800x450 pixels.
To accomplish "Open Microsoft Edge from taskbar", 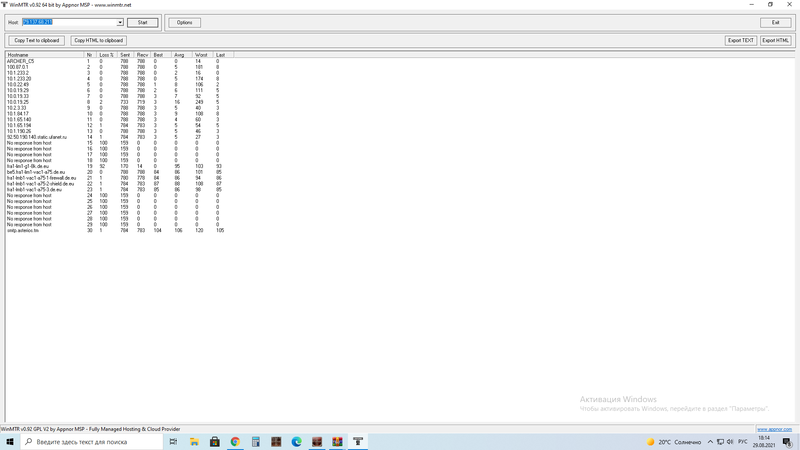I will click(296, 442).
